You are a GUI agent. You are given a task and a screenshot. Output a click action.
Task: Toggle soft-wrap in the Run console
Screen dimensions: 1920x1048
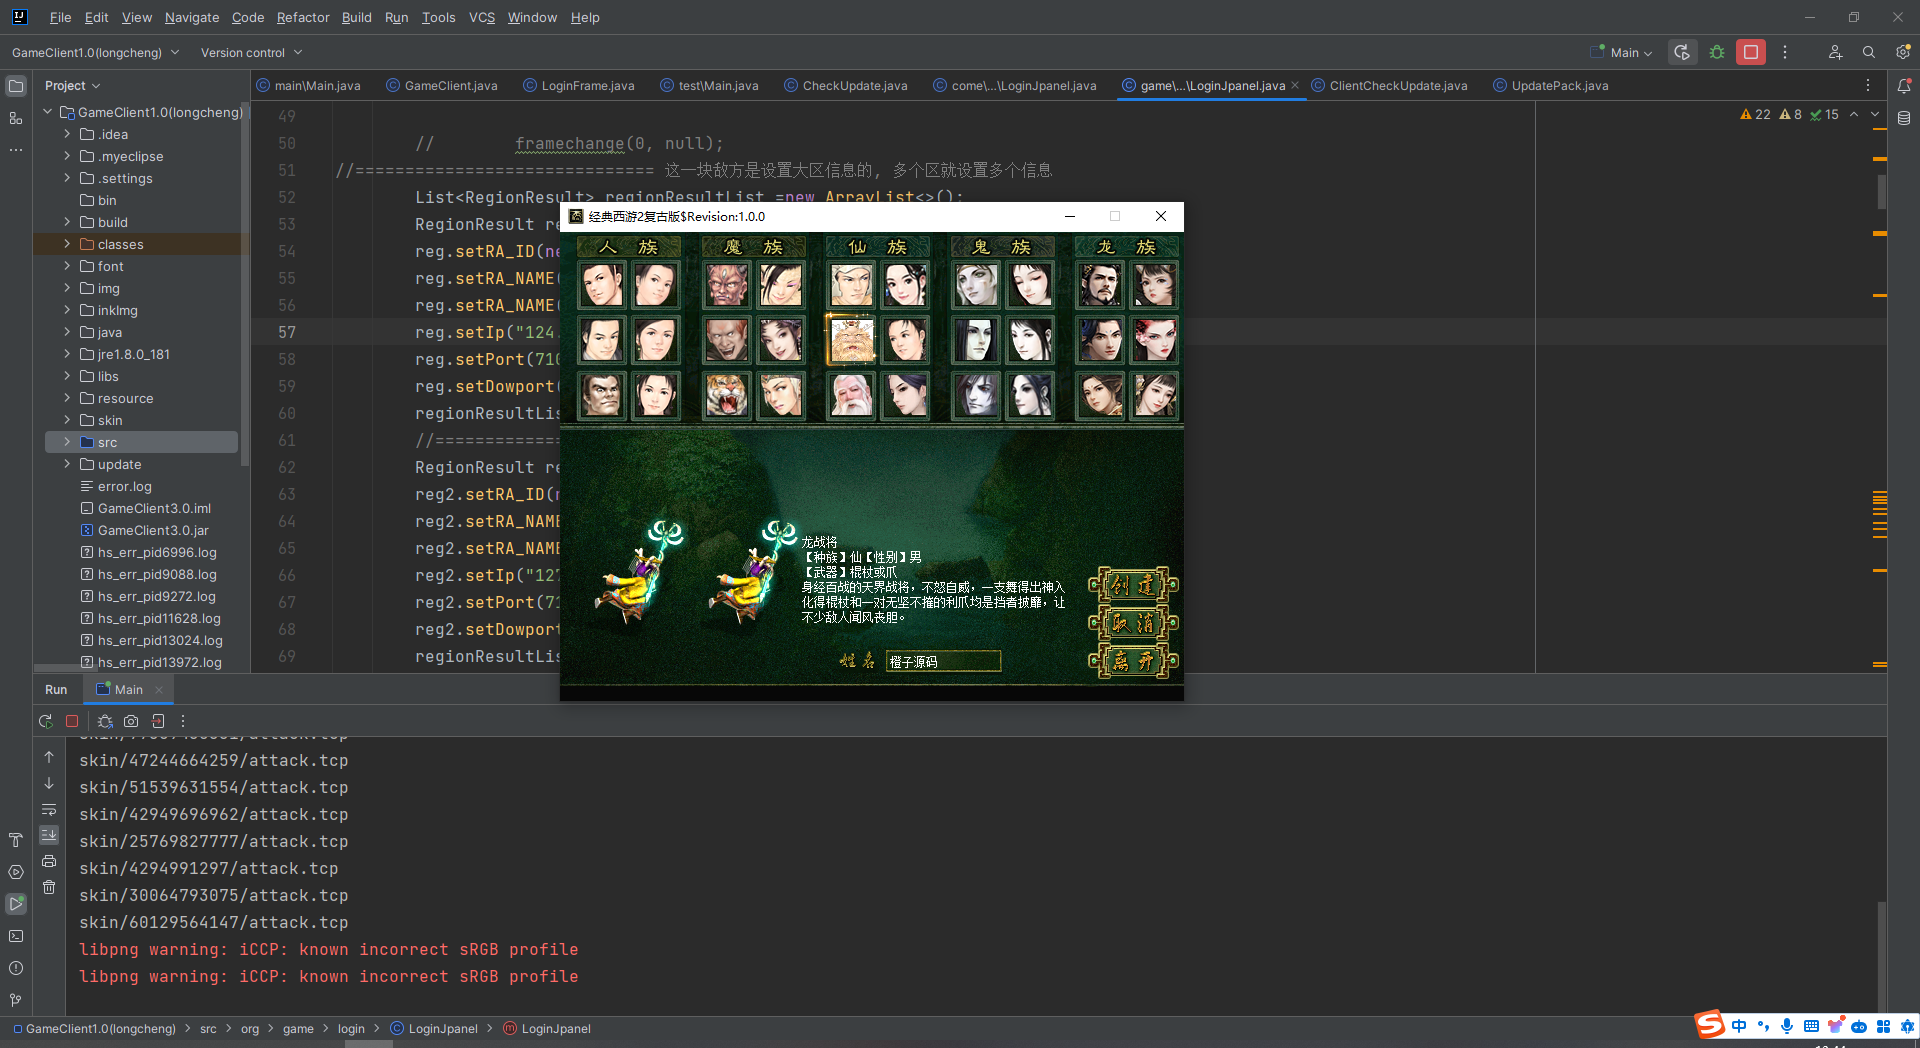[49, 809]
